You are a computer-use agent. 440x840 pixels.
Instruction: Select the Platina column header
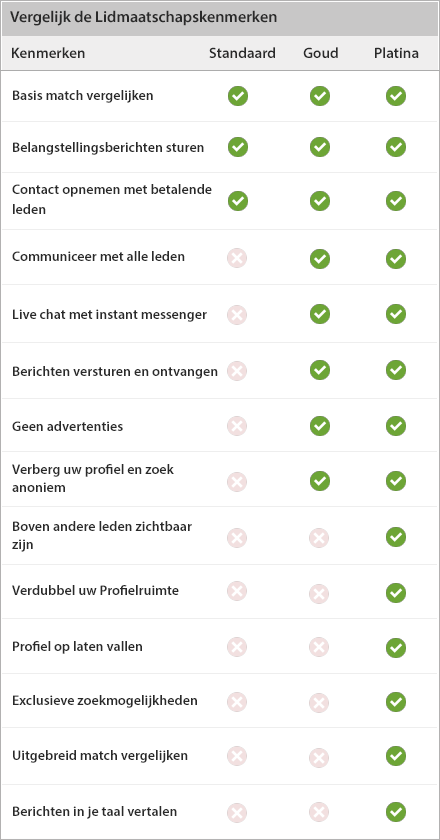tap(397, 53)
